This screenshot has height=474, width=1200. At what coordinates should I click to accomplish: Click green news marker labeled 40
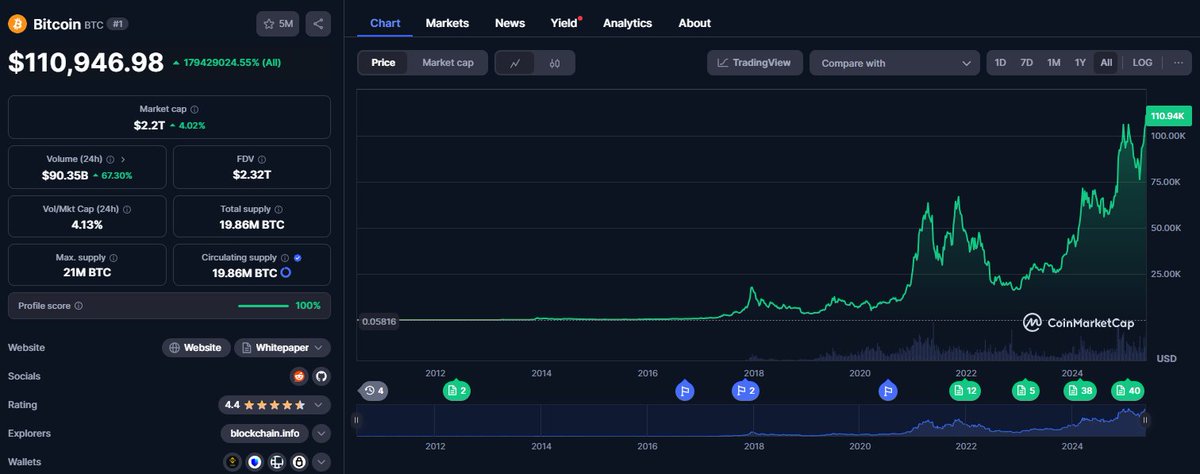1127,390
